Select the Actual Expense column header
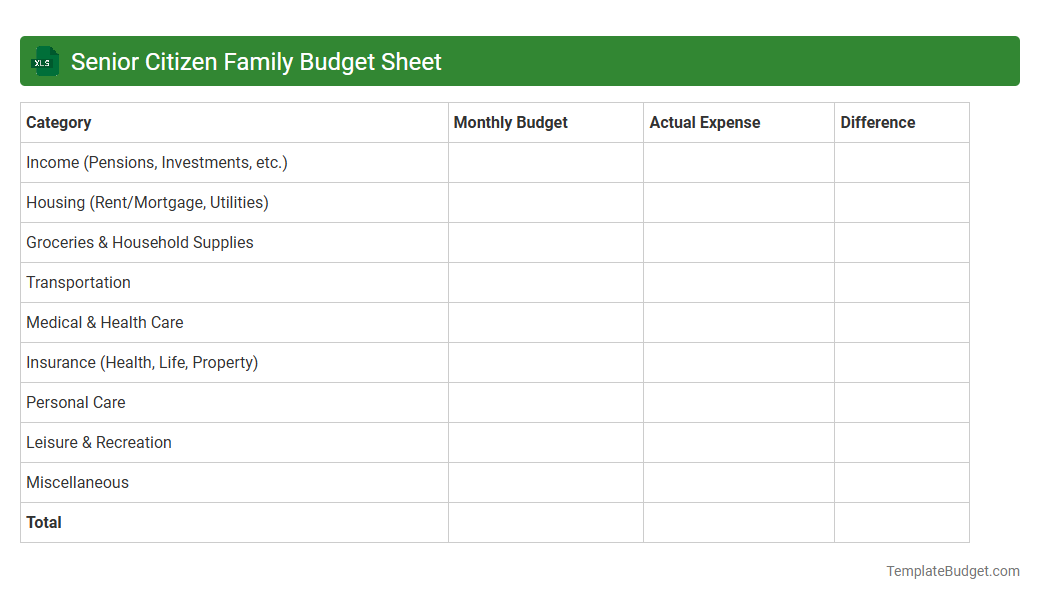The image size is (1040, 600). pyautogui.click(x=704, y=122)
